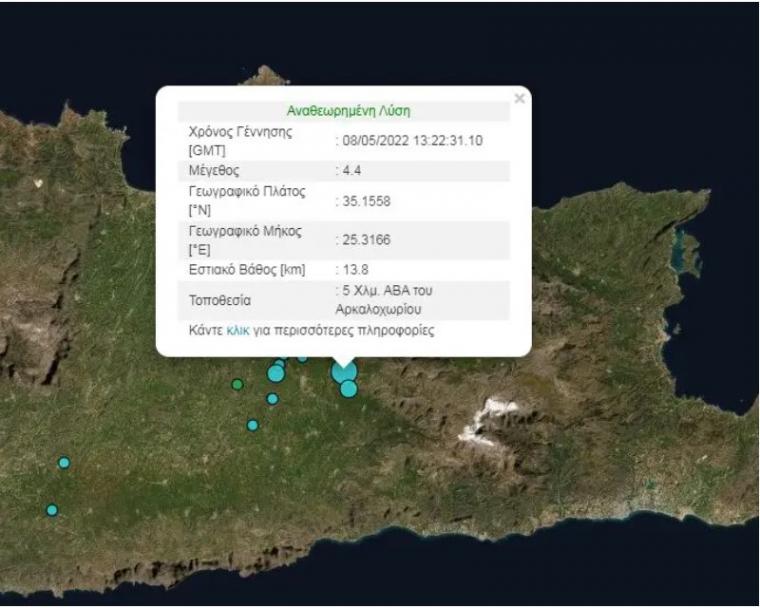Click the lowest cyan marker in far west
760x608 pixels.
52,510
